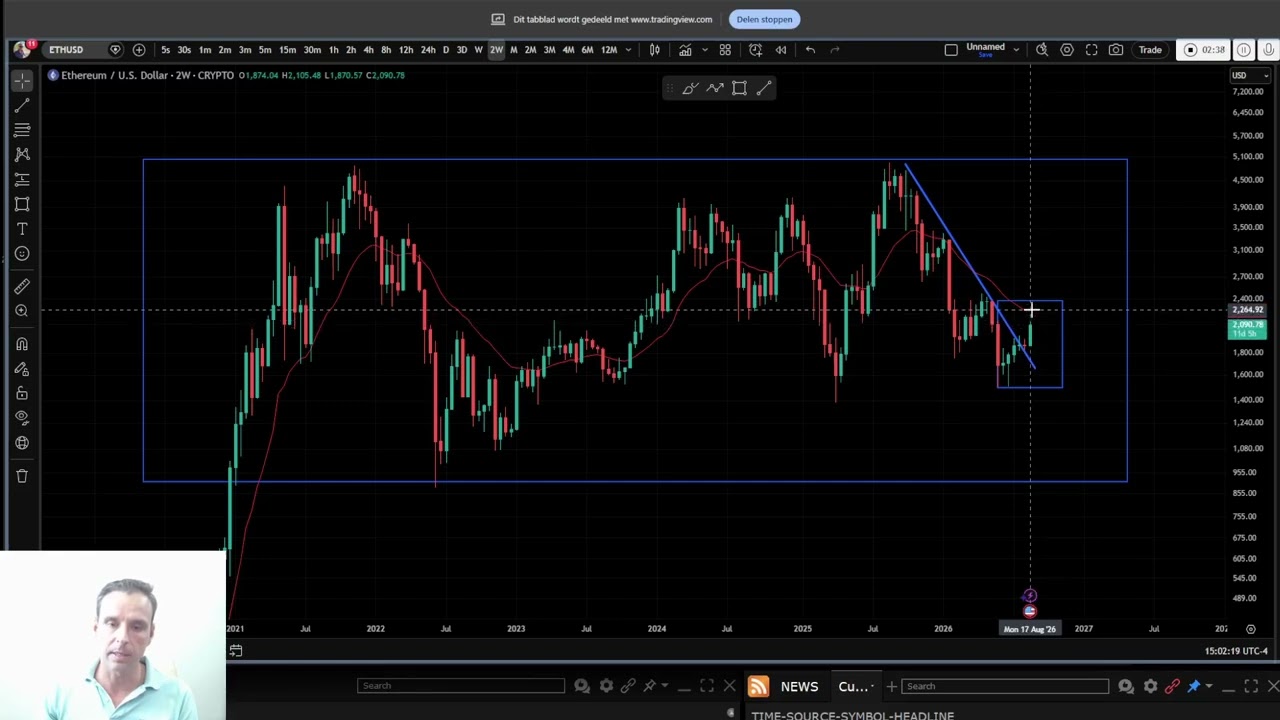Open the Fibonacci tools in left sidebar
The width and height of the screenshot is (1280, 720).
point(22,130)
